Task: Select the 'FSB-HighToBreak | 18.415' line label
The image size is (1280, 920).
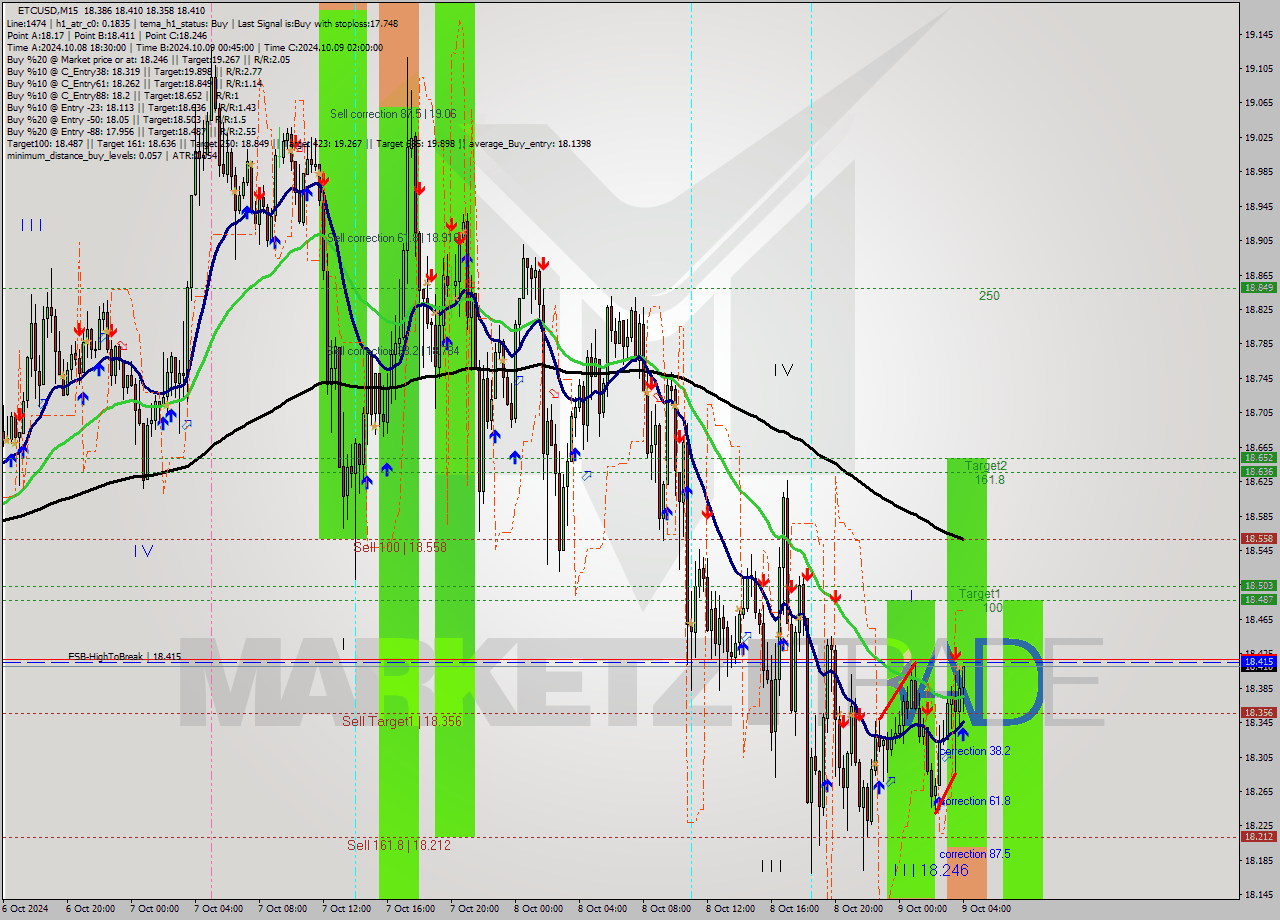Action: coord(125,656)
